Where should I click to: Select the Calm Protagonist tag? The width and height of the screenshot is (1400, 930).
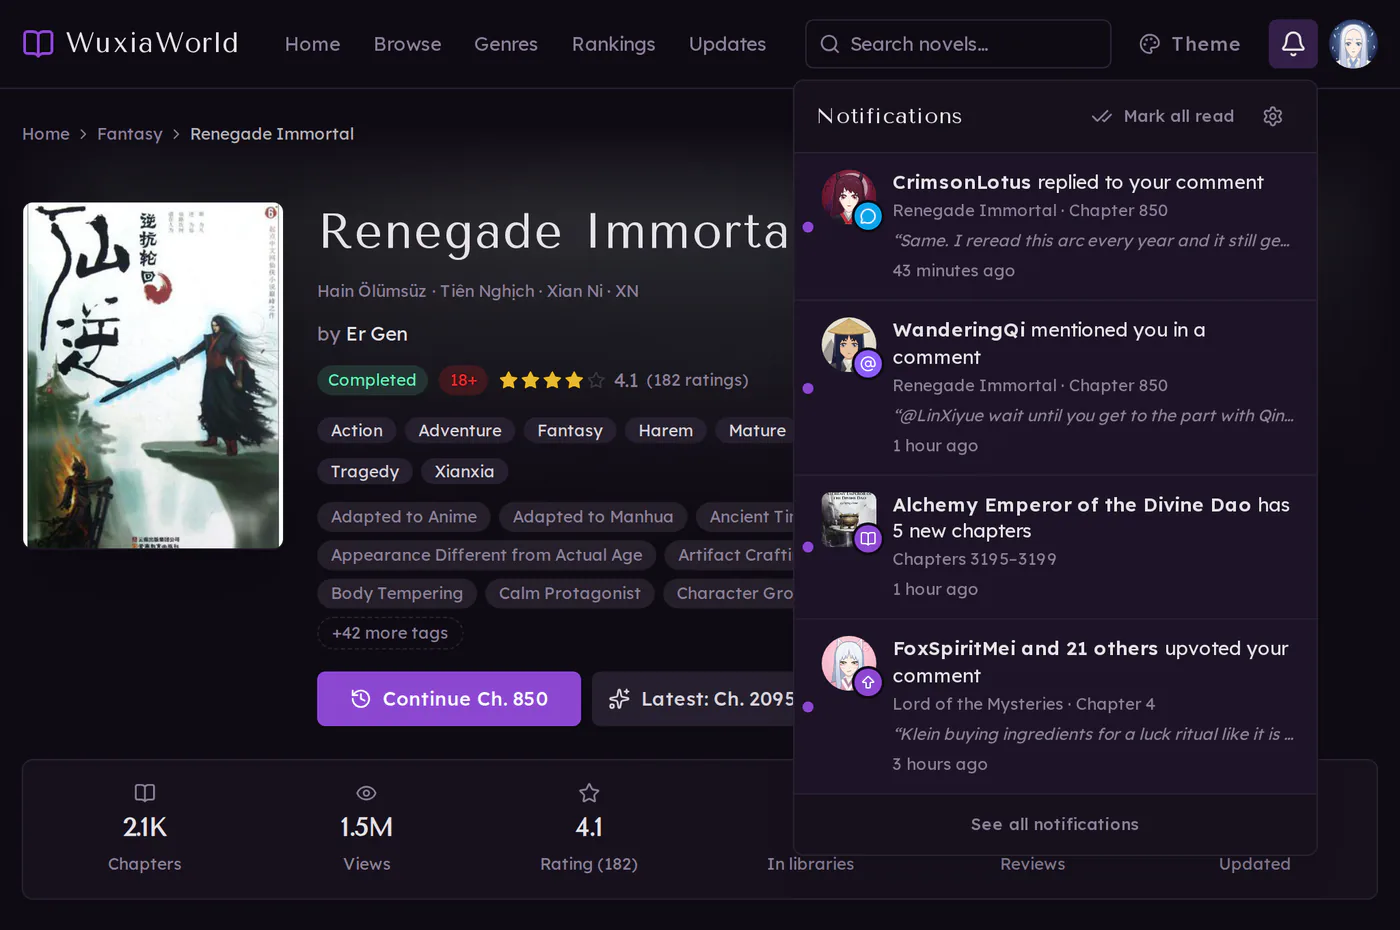pos(570,593)
